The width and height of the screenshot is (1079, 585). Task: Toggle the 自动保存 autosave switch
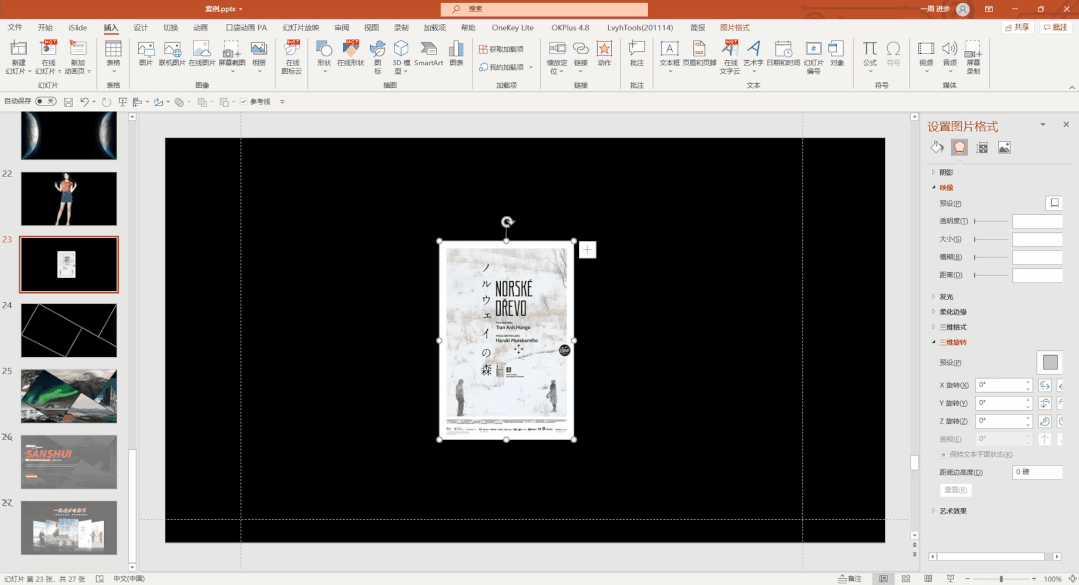(45, 101)
